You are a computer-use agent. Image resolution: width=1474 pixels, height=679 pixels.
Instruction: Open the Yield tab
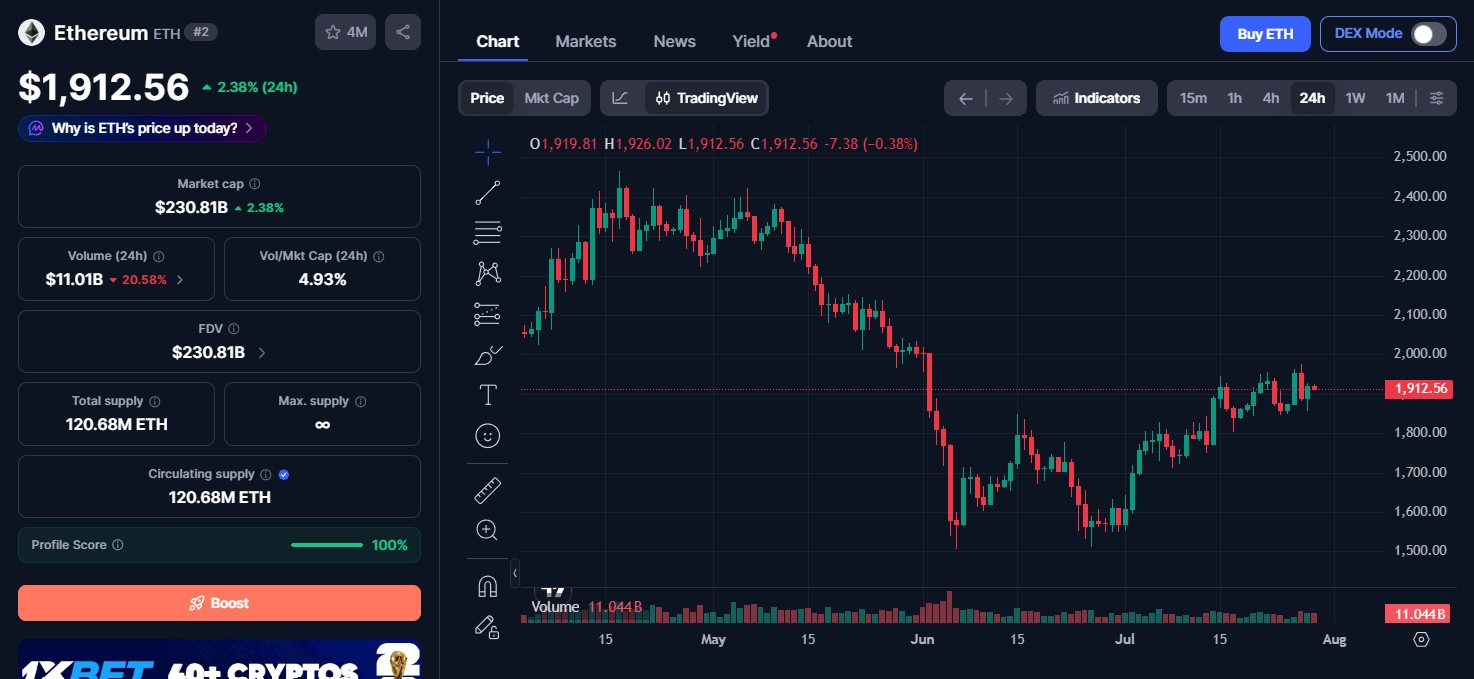(753, 41)
